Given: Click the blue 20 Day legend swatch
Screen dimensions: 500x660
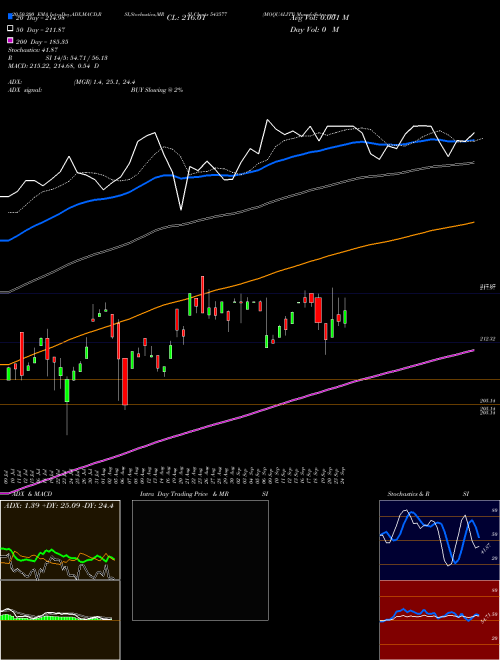Looking at the screenshot, I should click(x=10, y=17).
